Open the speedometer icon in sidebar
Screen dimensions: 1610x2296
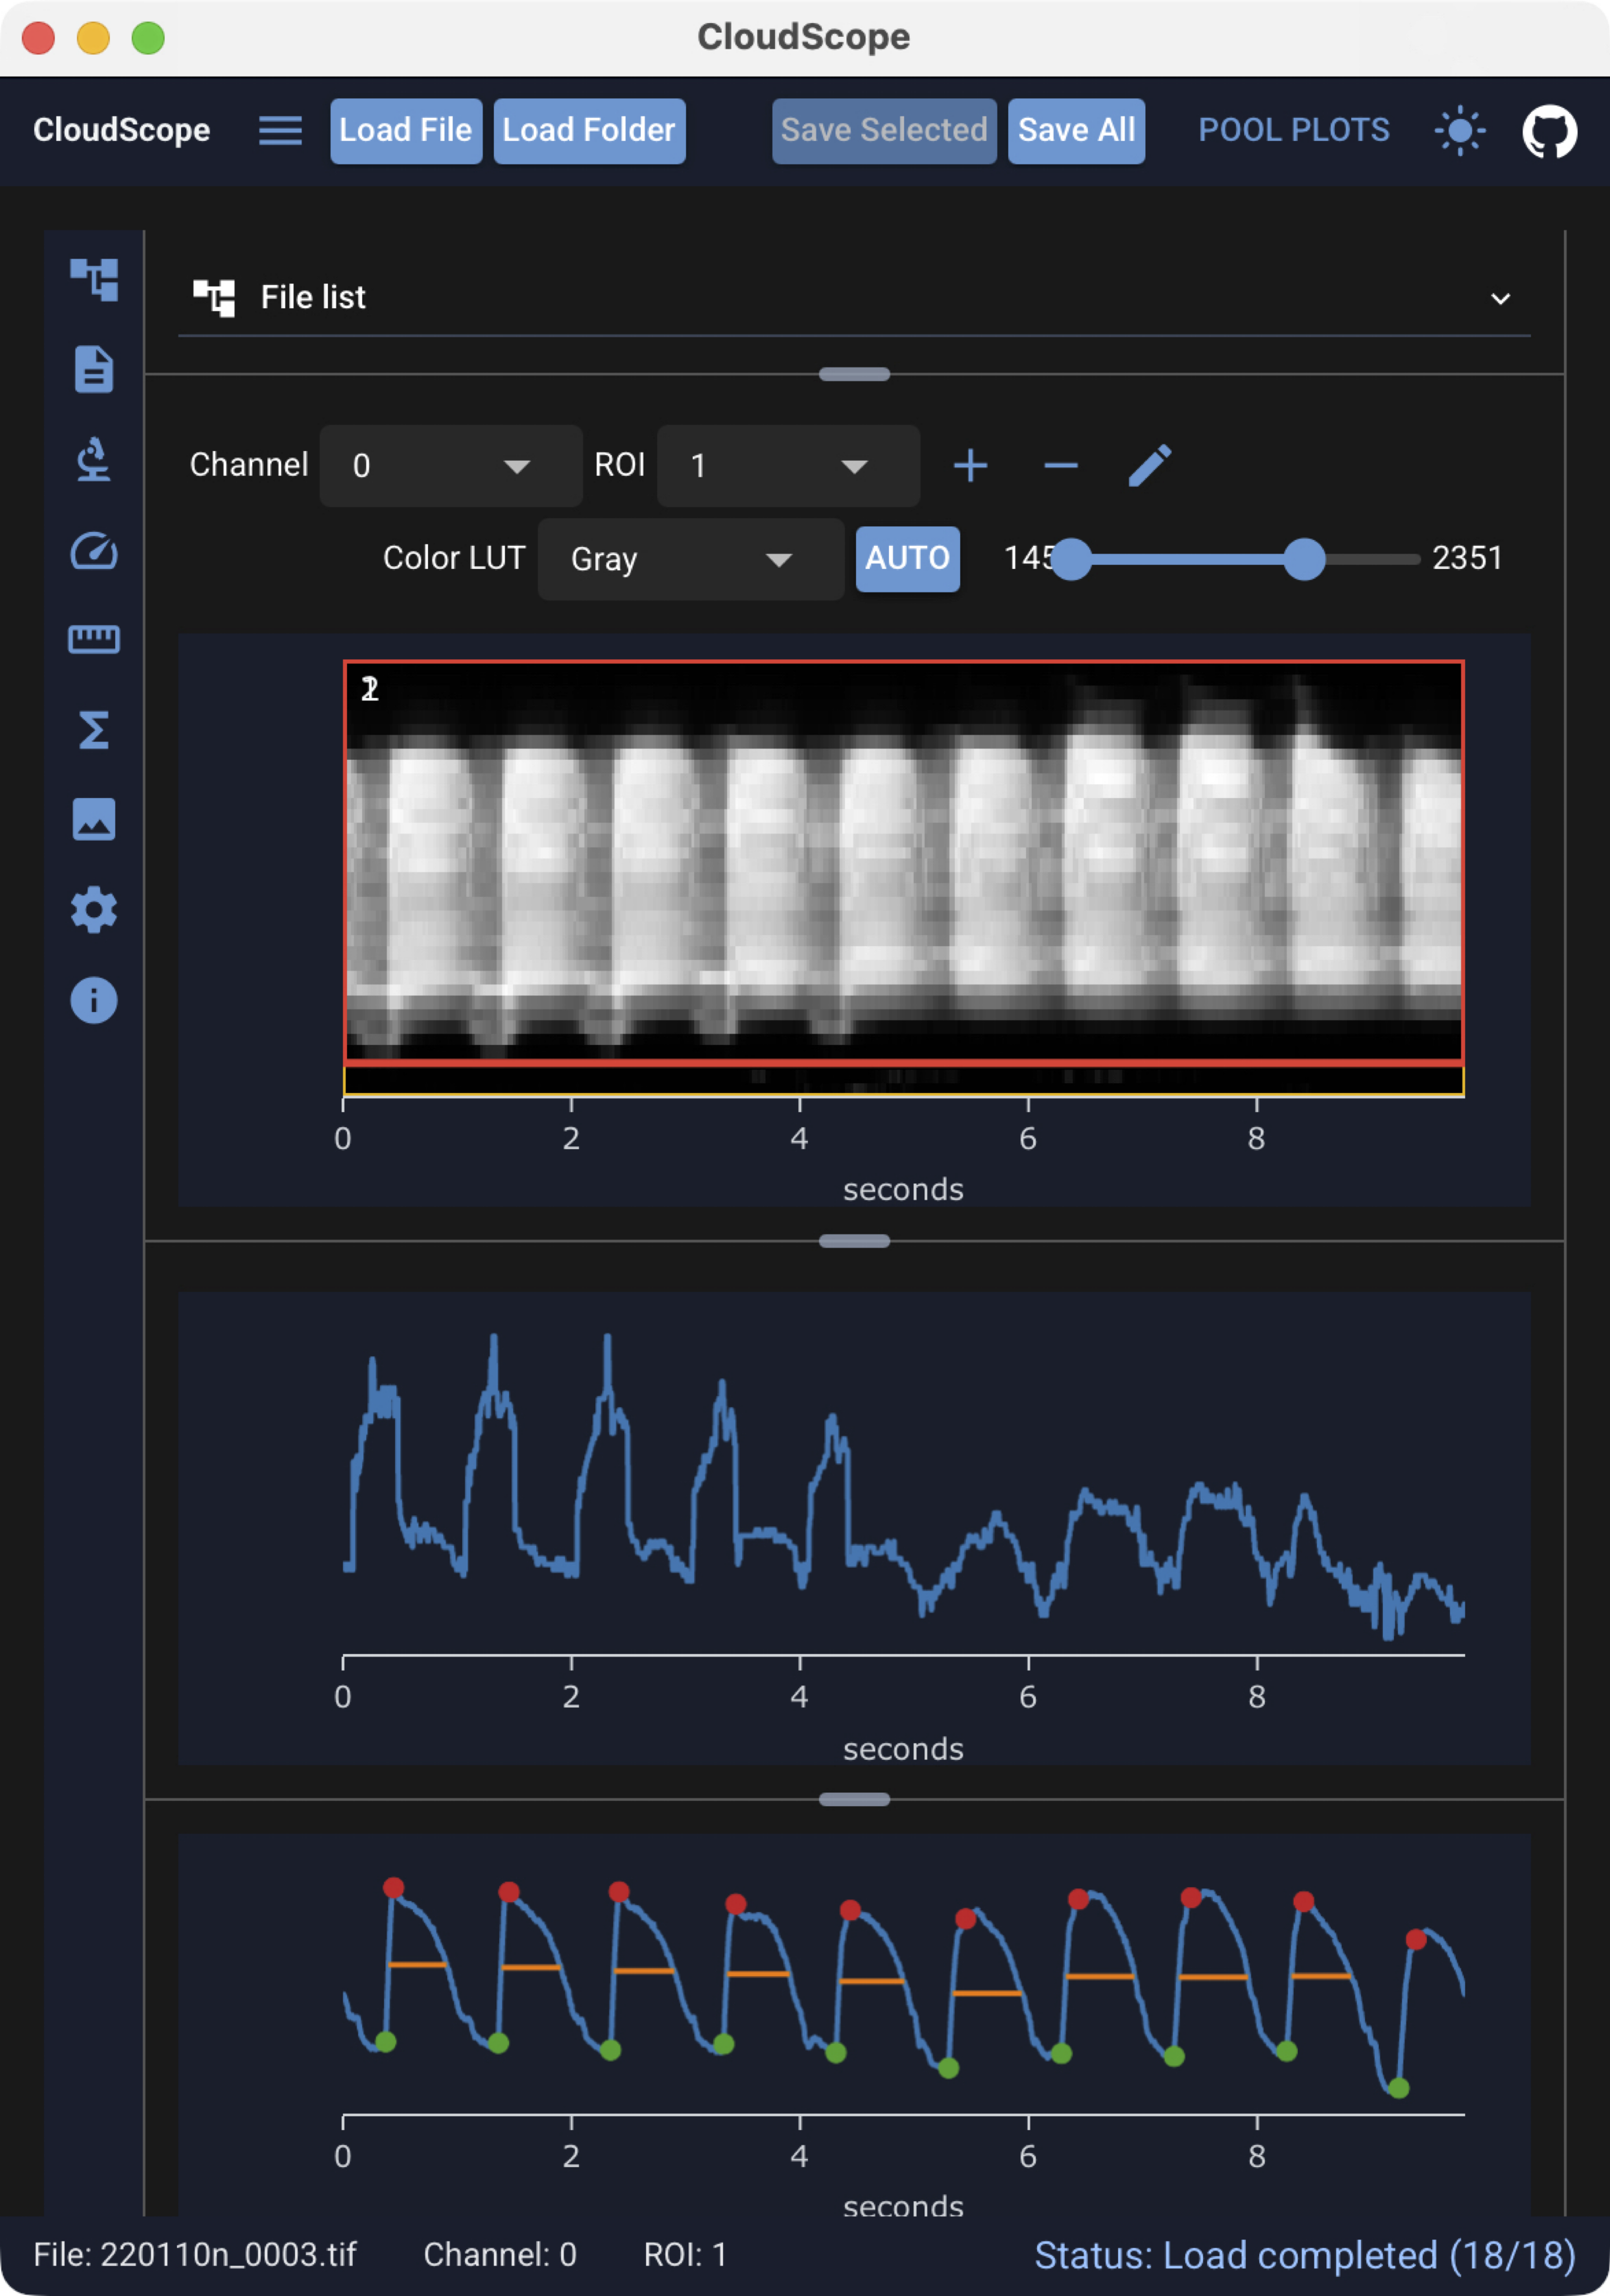click(x=94, y=551)
